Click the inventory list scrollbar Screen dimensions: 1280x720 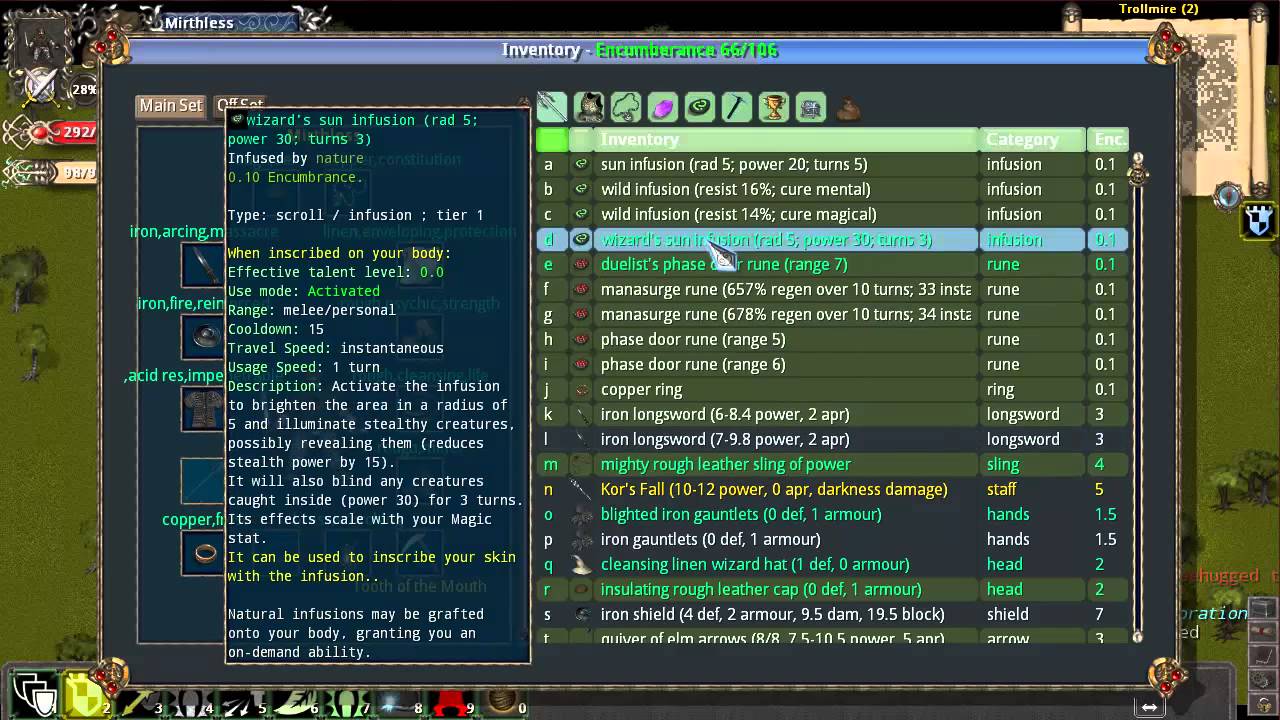(1137, 400)
